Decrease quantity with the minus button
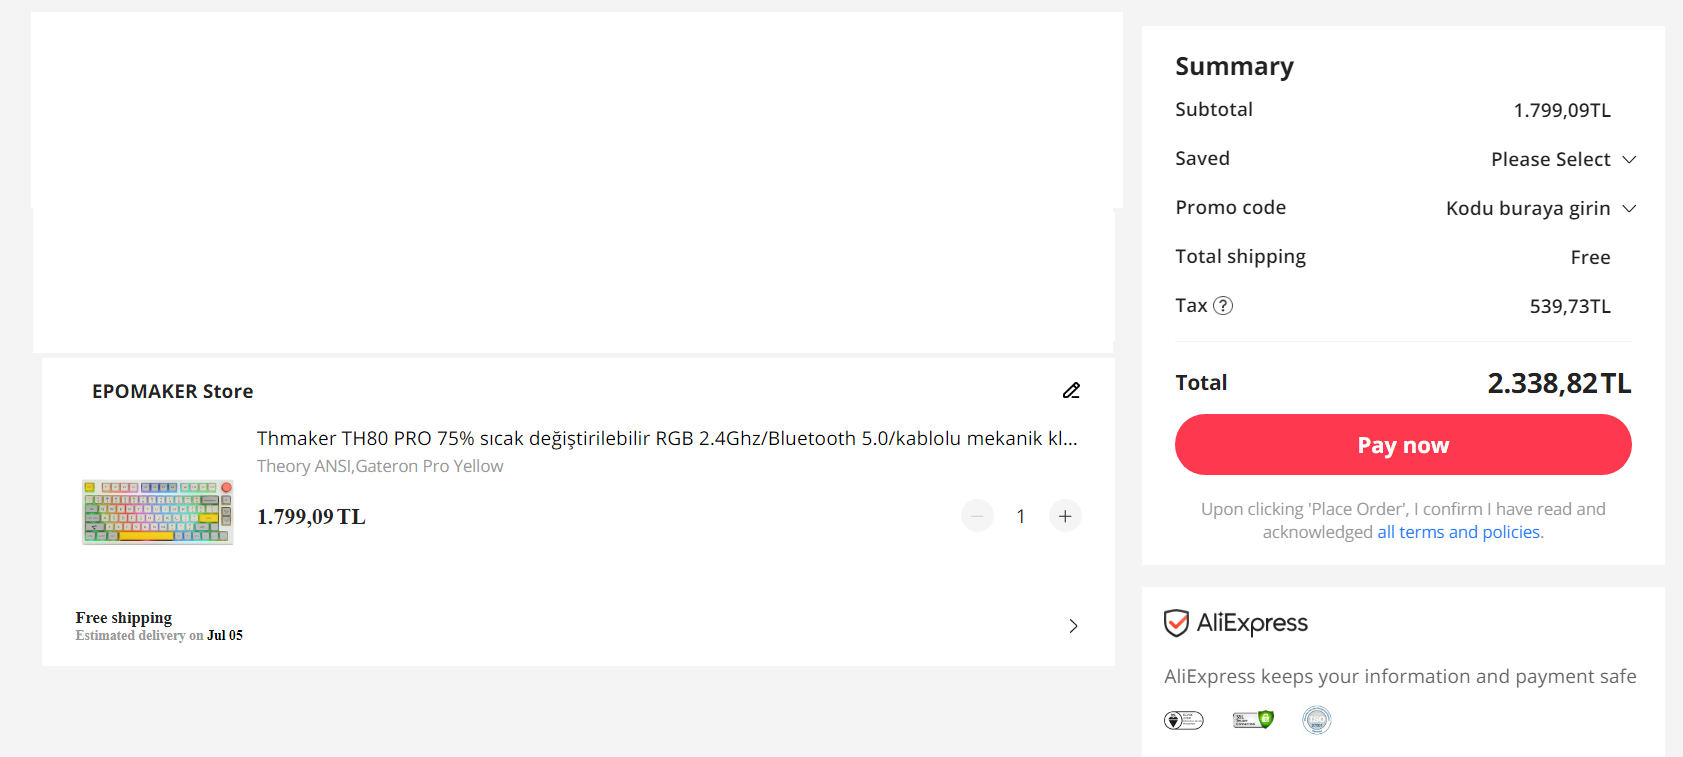1683x757 pixels. (977, 516)
